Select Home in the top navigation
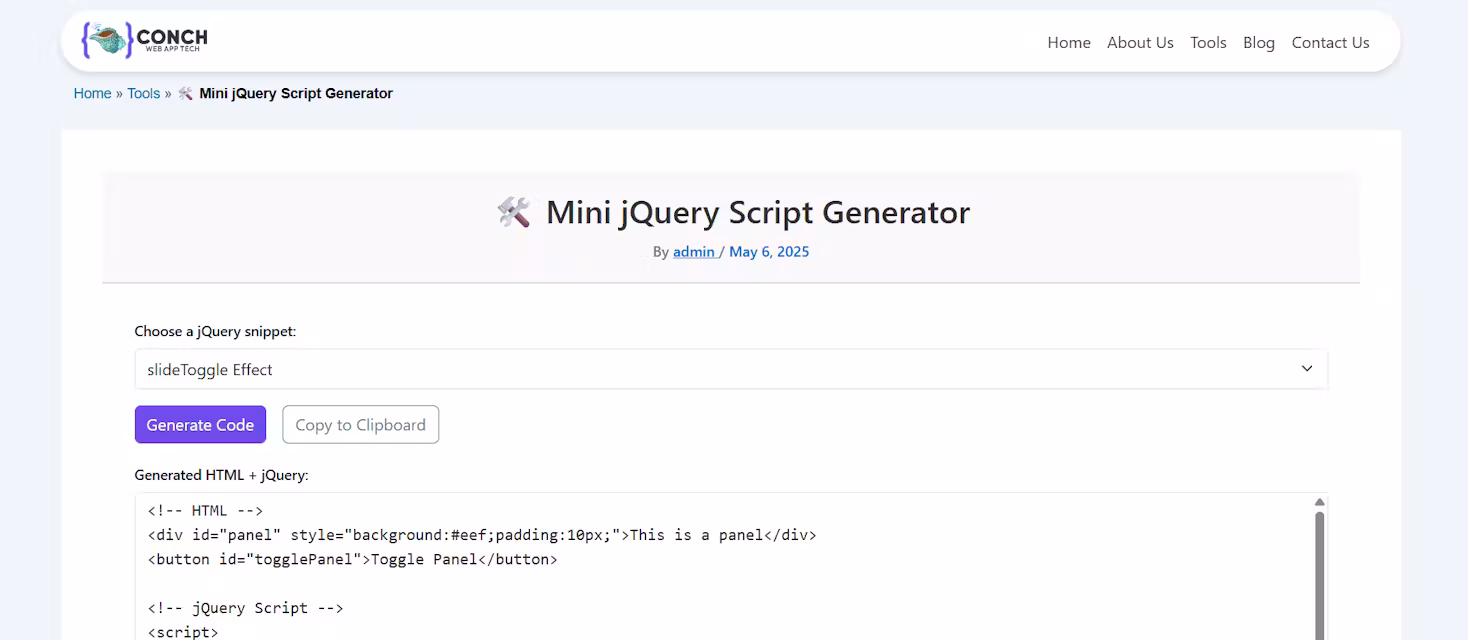The width and height of the screenshot is (1468, 640). (1069, 42)
